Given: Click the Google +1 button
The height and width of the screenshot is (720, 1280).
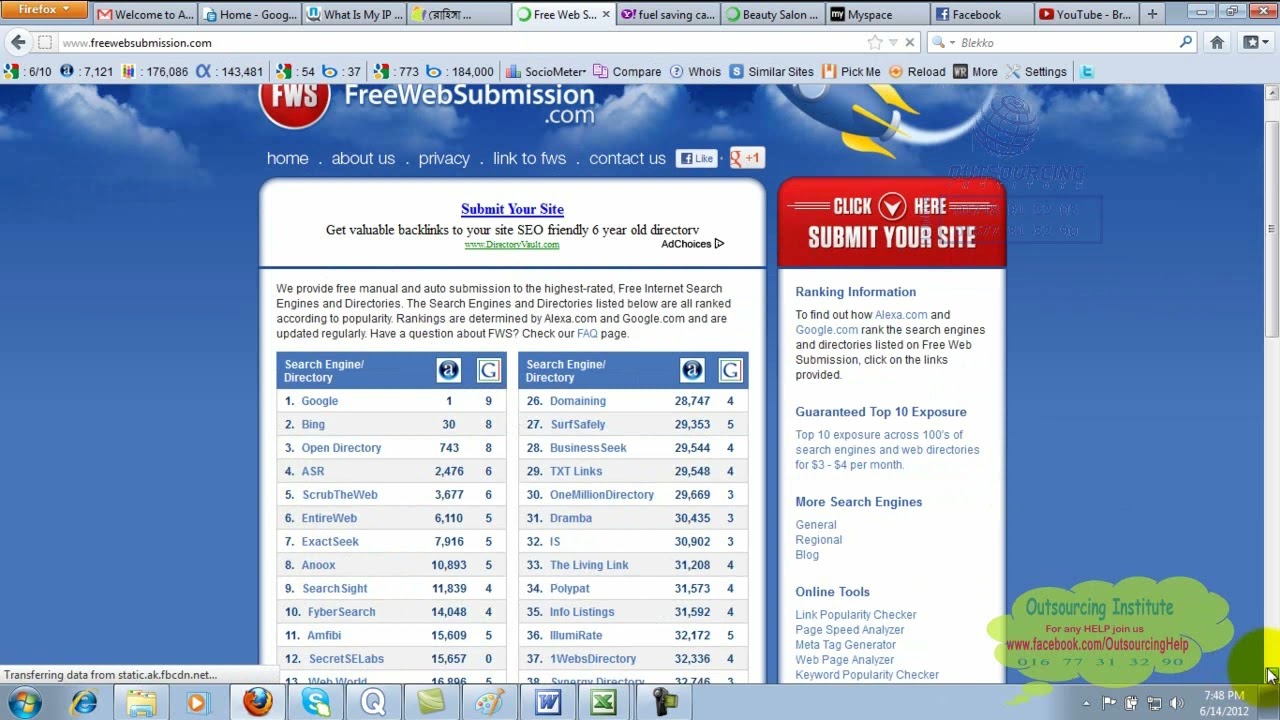Looking at the screenshot, I should pyautogui.click(x=746, y=158).
